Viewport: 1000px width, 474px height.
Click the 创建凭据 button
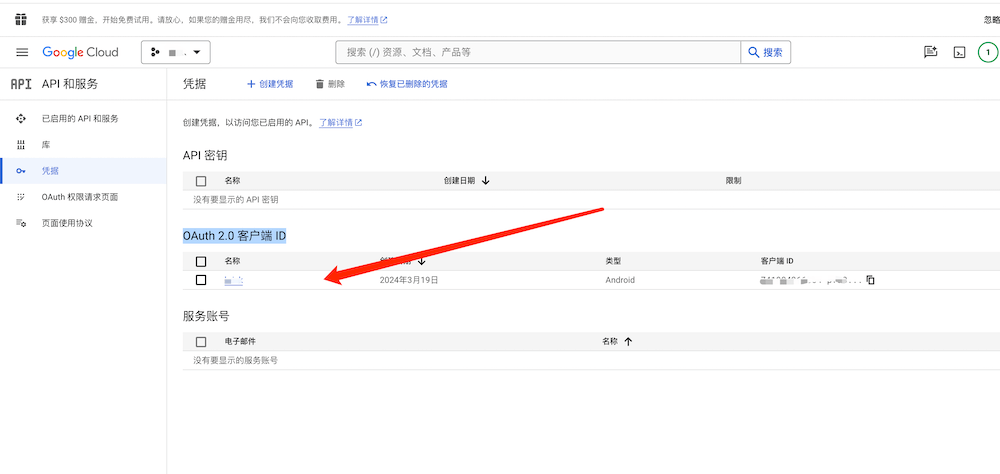[x=270, y=84]
